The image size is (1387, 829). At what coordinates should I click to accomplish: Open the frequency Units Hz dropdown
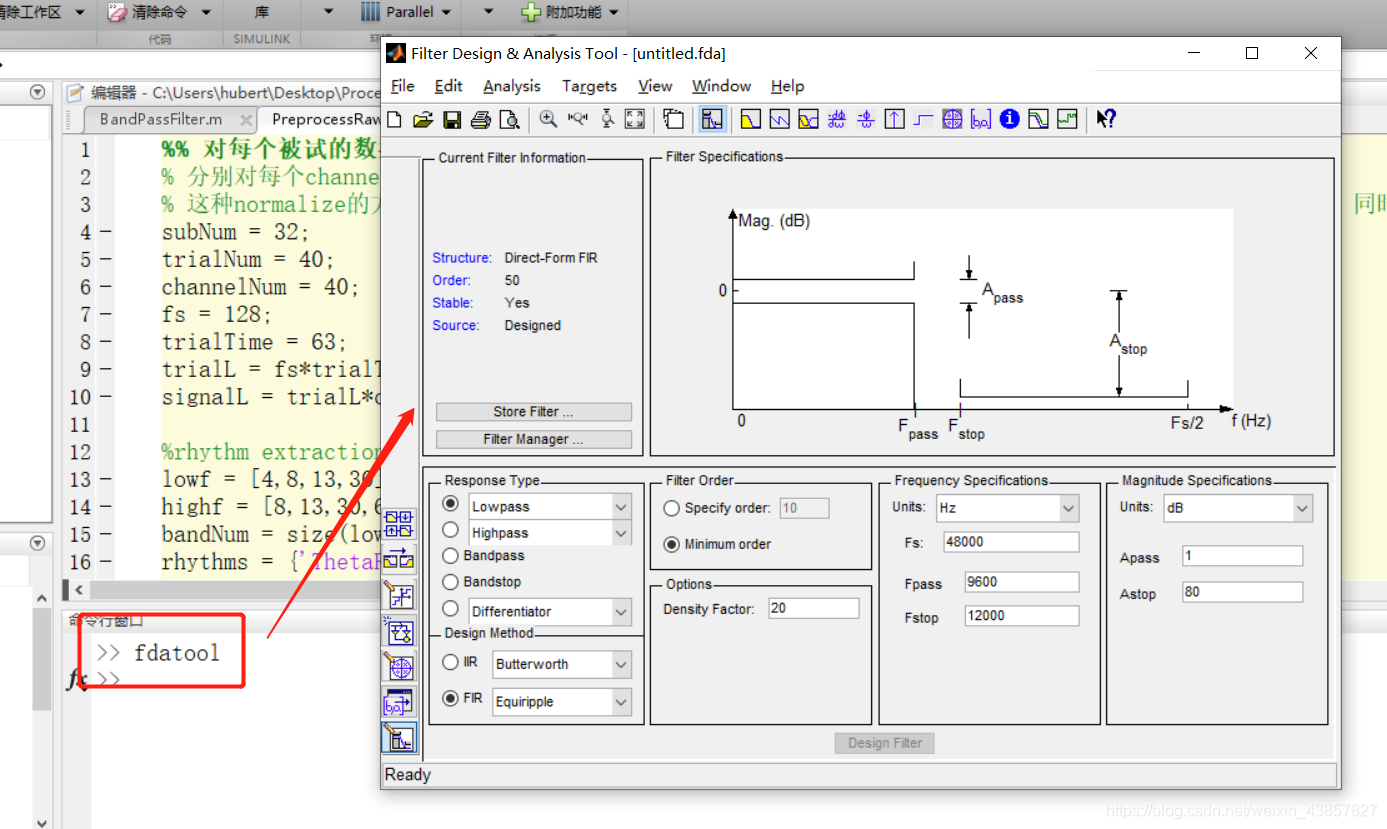click(x=1008, y=508)
